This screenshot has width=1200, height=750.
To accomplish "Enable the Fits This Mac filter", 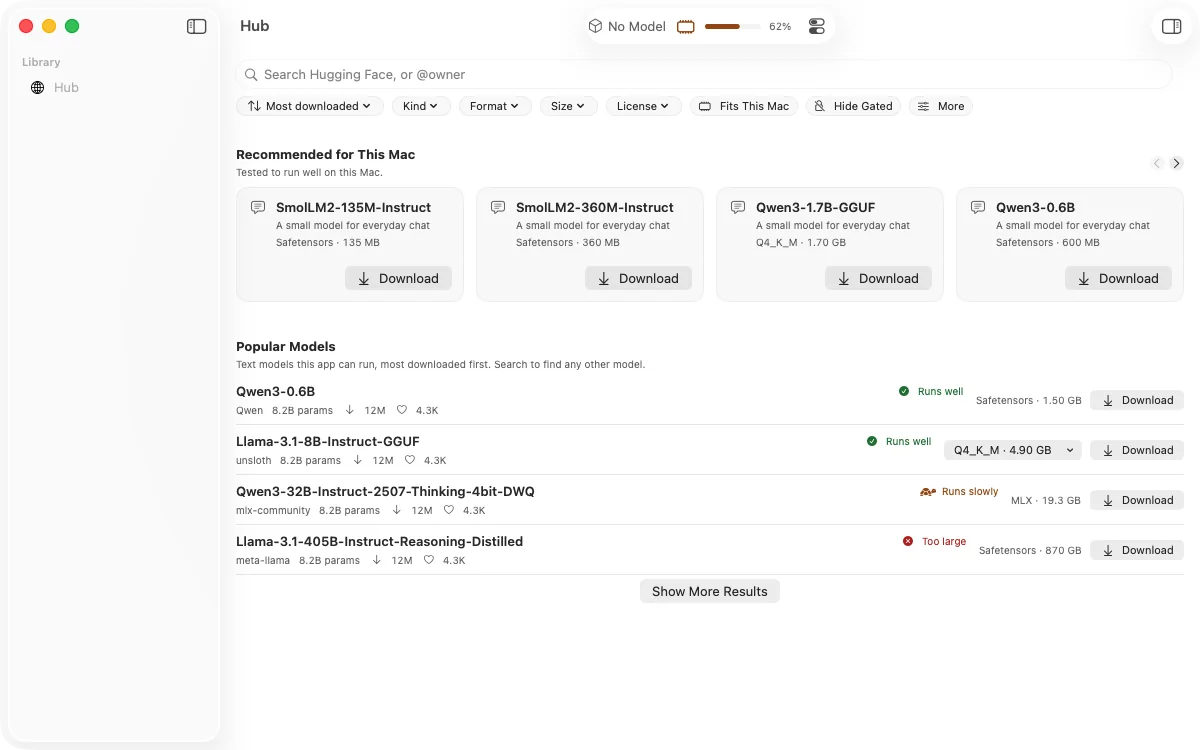I will [744, 106].
